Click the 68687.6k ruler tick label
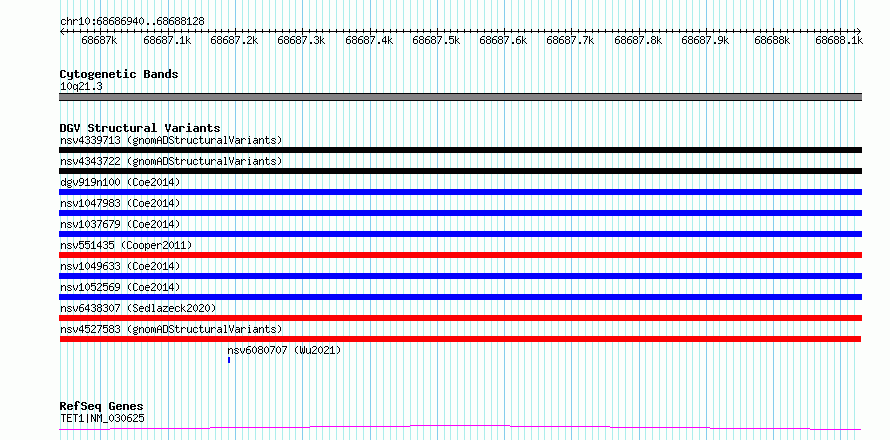 point(503,40)
